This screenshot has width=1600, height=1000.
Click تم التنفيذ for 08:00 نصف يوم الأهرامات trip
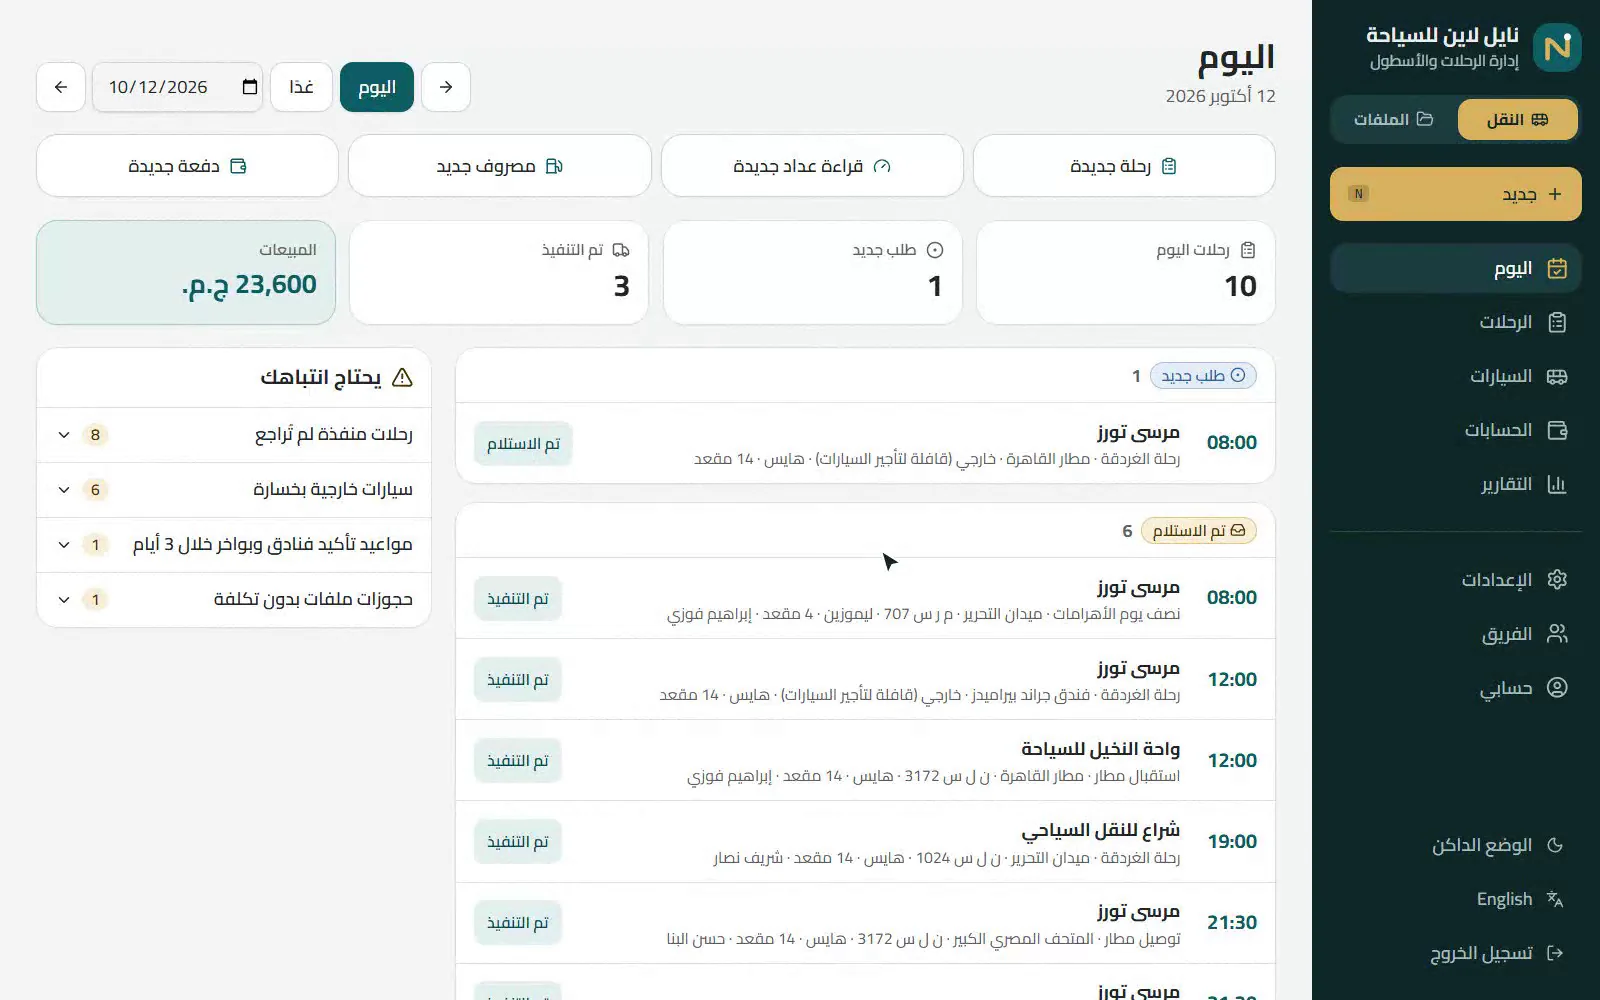point(518,599)
